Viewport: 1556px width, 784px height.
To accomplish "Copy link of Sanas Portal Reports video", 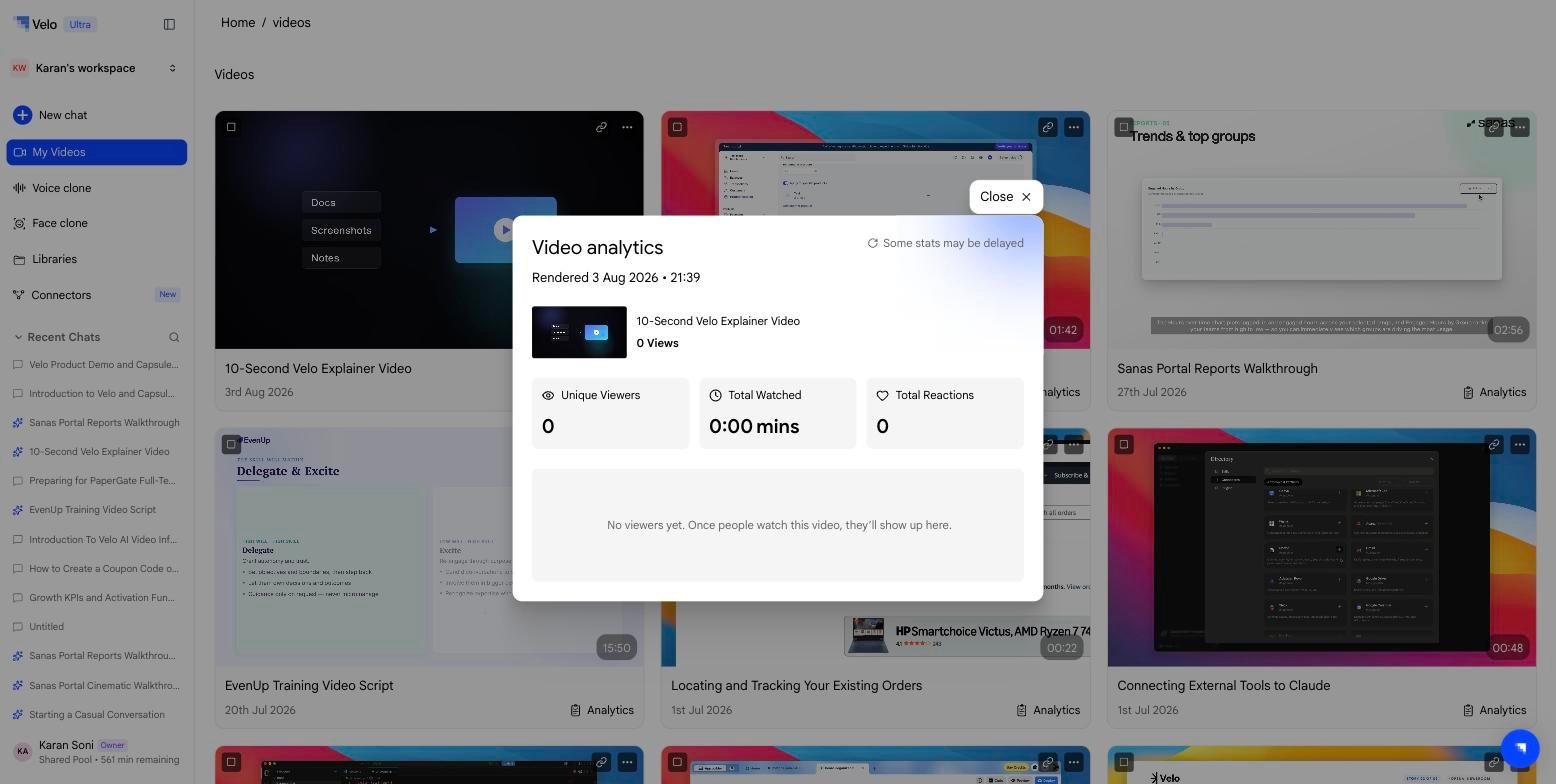I will (x=1493, y=127).
